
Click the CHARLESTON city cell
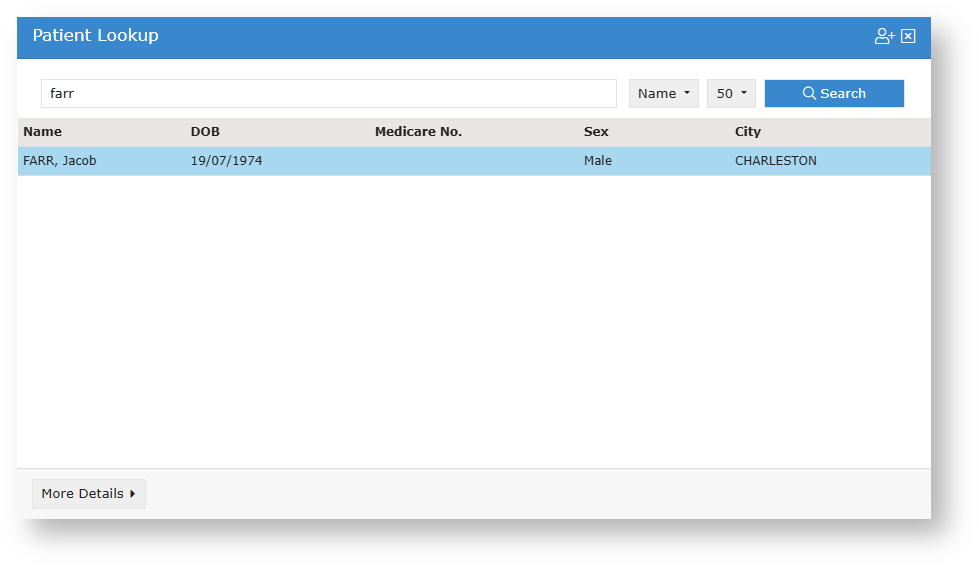point(775,161)
